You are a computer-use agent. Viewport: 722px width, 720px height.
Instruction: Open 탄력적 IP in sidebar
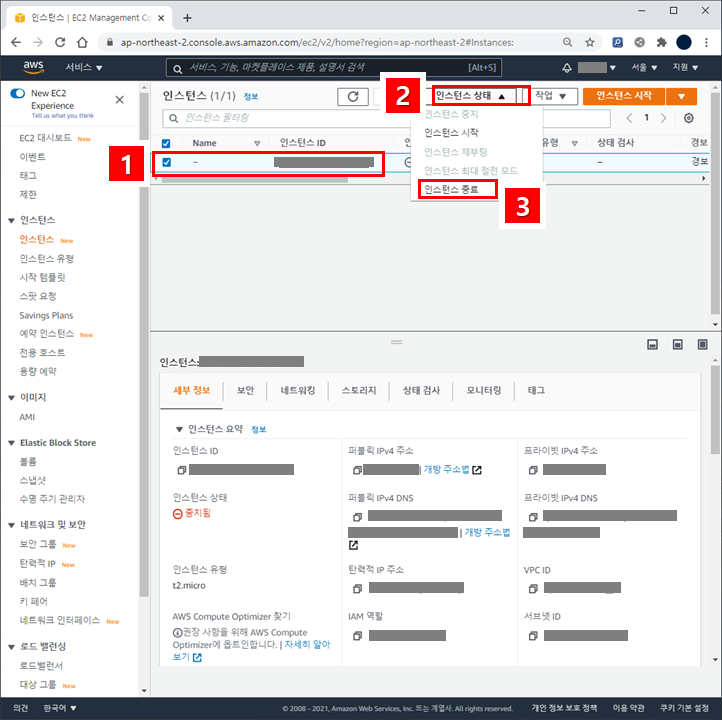(x=37, y=563)
